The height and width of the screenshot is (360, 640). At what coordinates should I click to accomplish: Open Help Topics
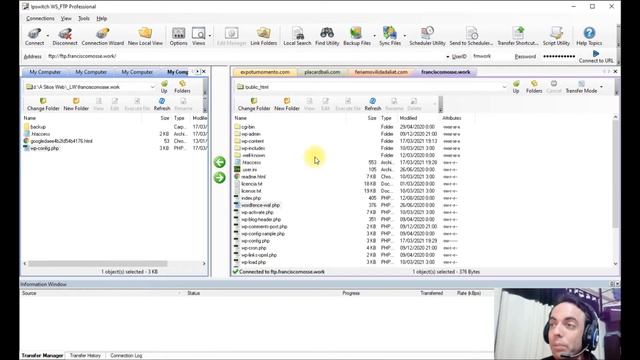[x=589, y=36]
